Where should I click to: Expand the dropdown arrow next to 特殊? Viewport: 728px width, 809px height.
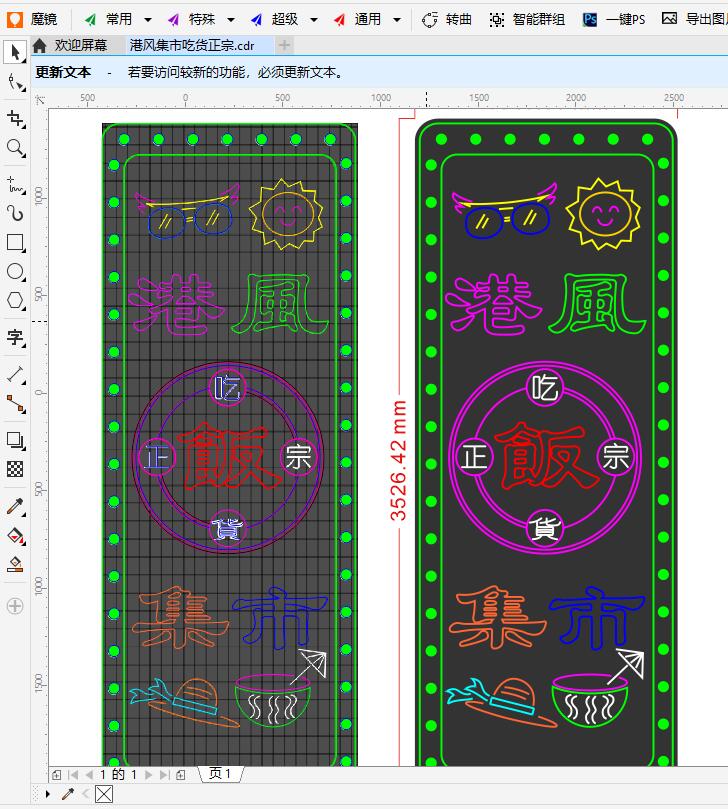click(231, 20)
